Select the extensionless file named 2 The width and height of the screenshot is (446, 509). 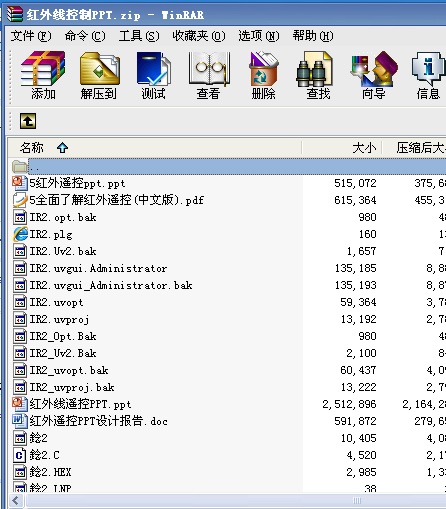(38, 438)
